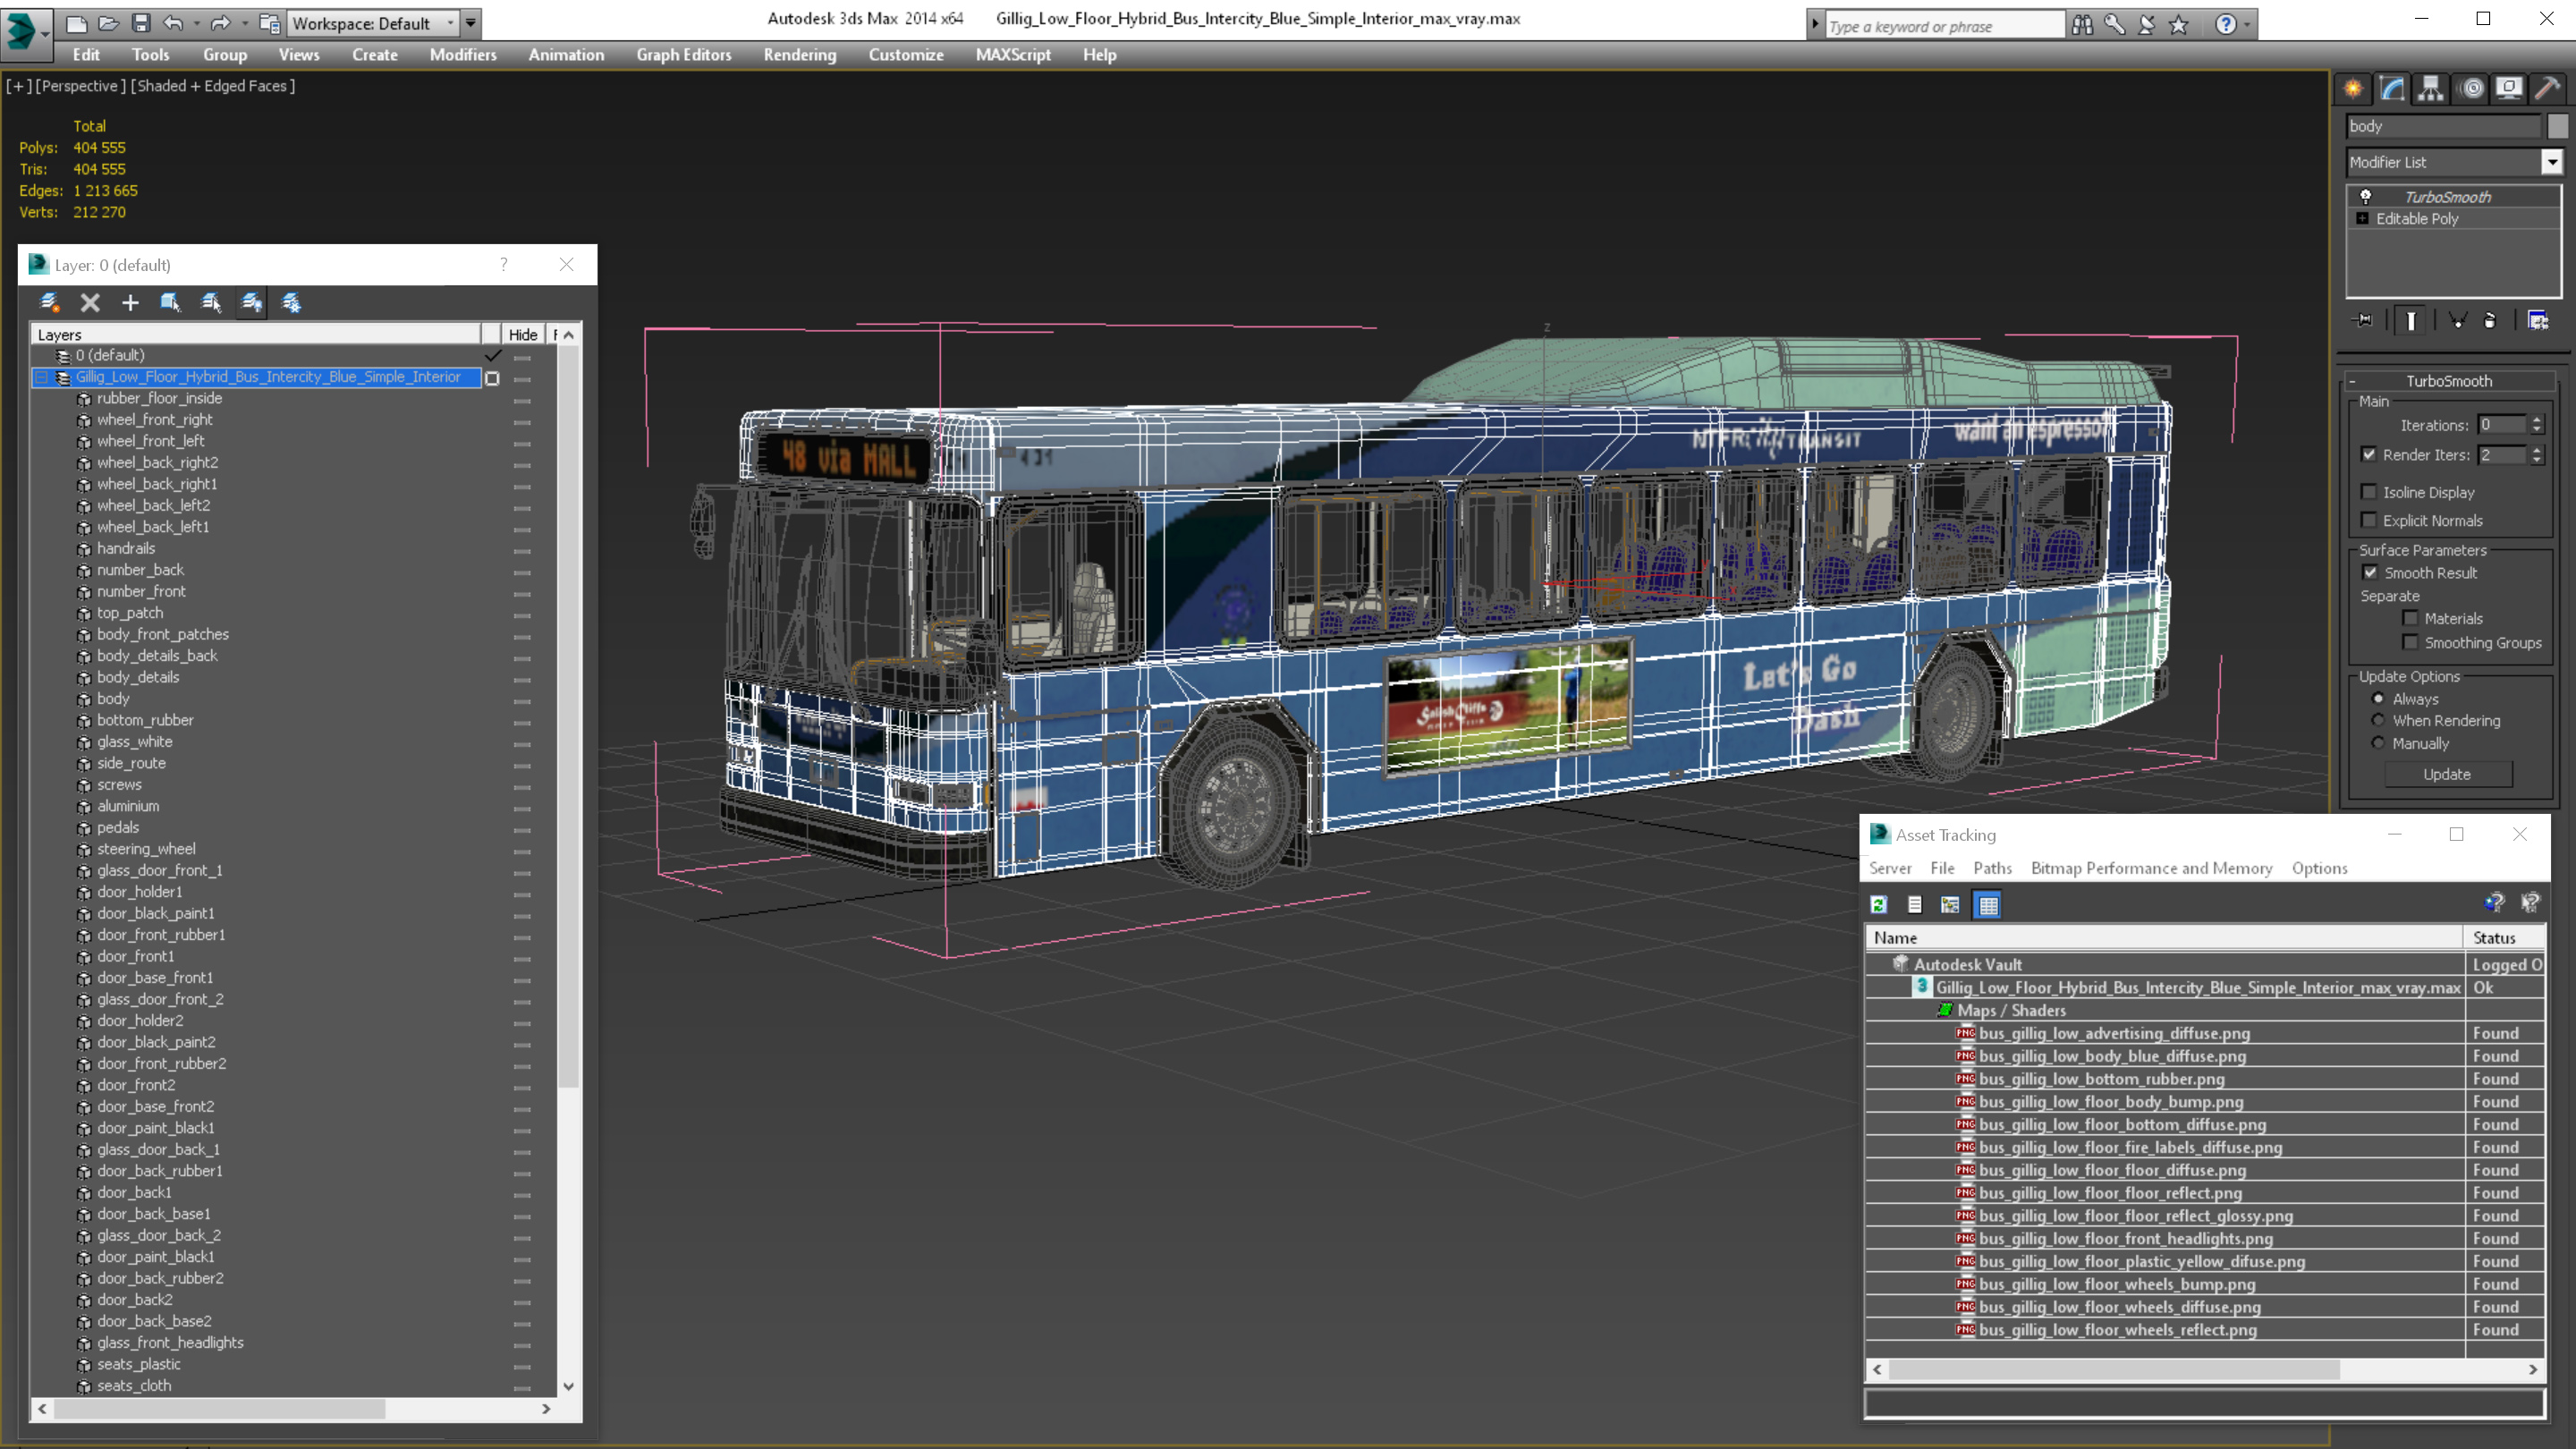Select the When Rendering update option

point(2378,720)
